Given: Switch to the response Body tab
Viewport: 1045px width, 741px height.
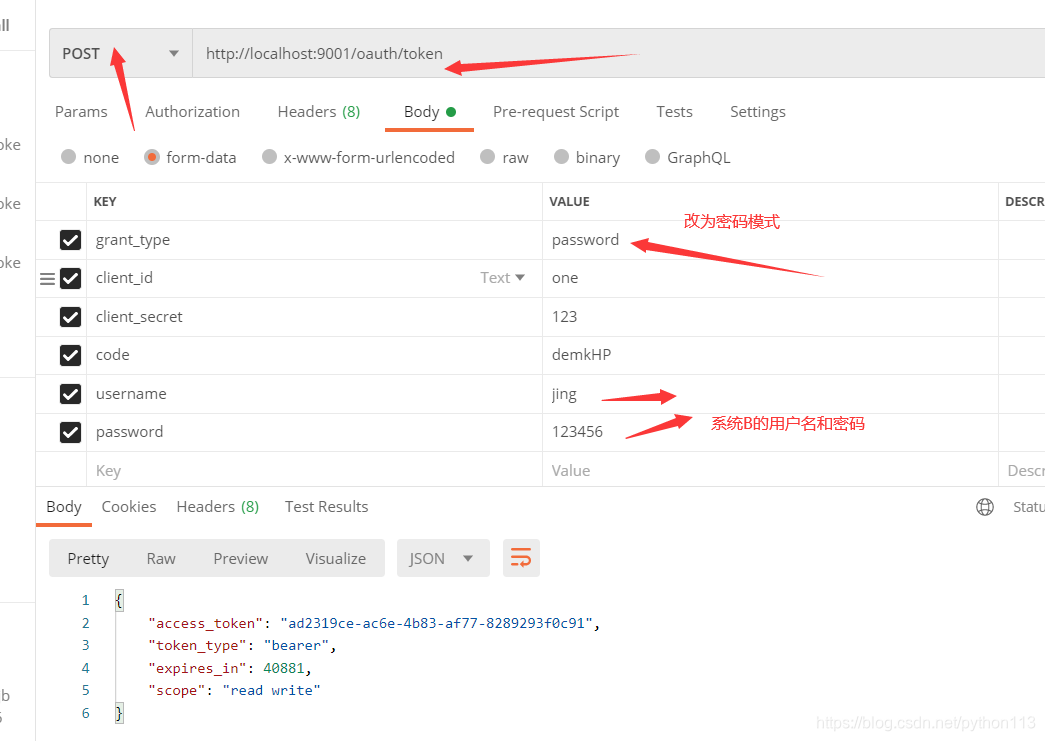Looking at the screenshot, I should 64,507.
